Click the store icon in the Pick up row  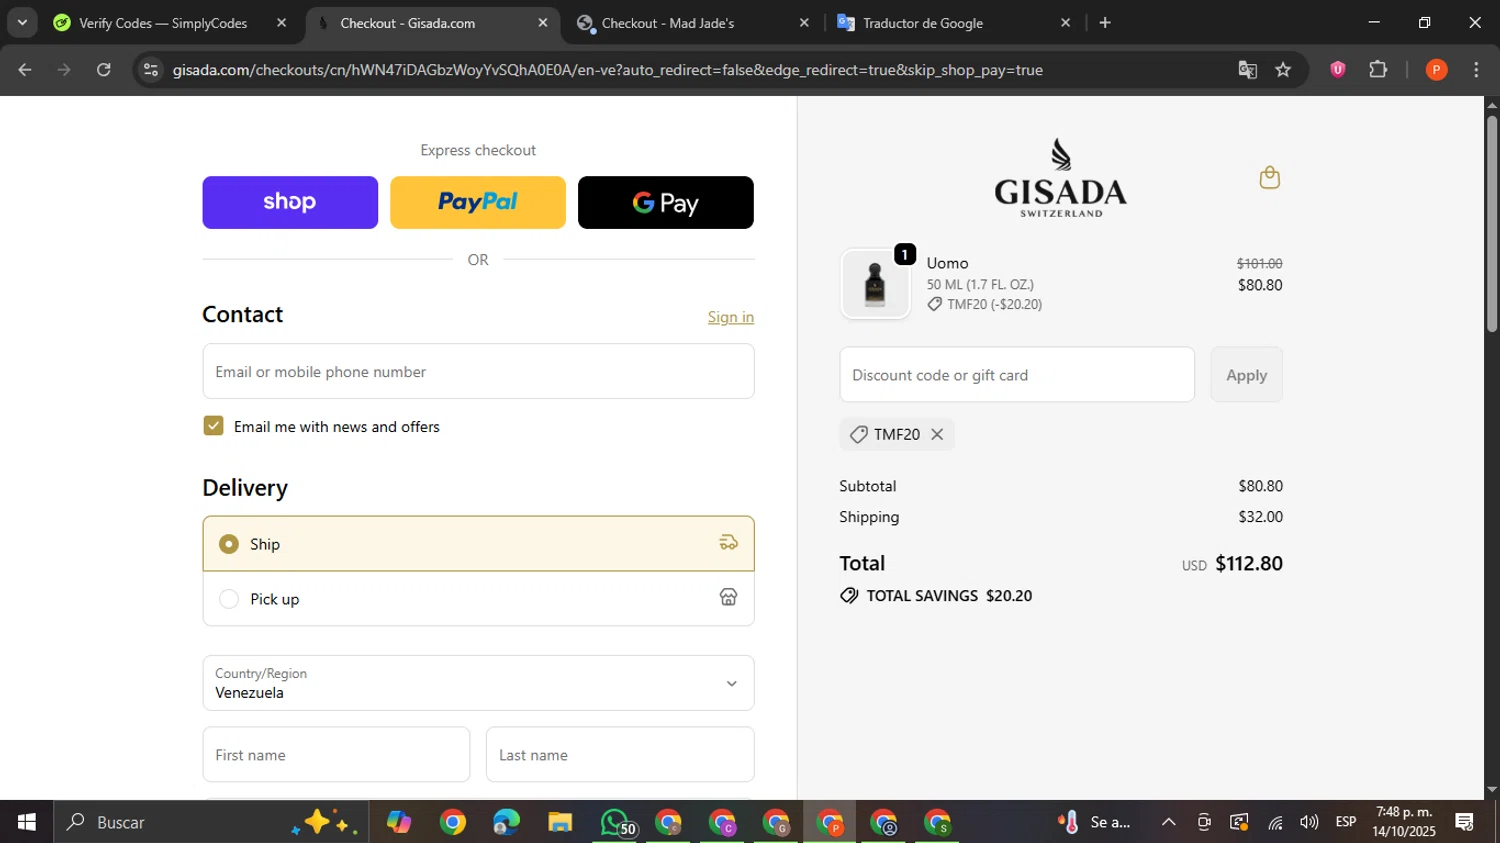(x=728, y=597)
